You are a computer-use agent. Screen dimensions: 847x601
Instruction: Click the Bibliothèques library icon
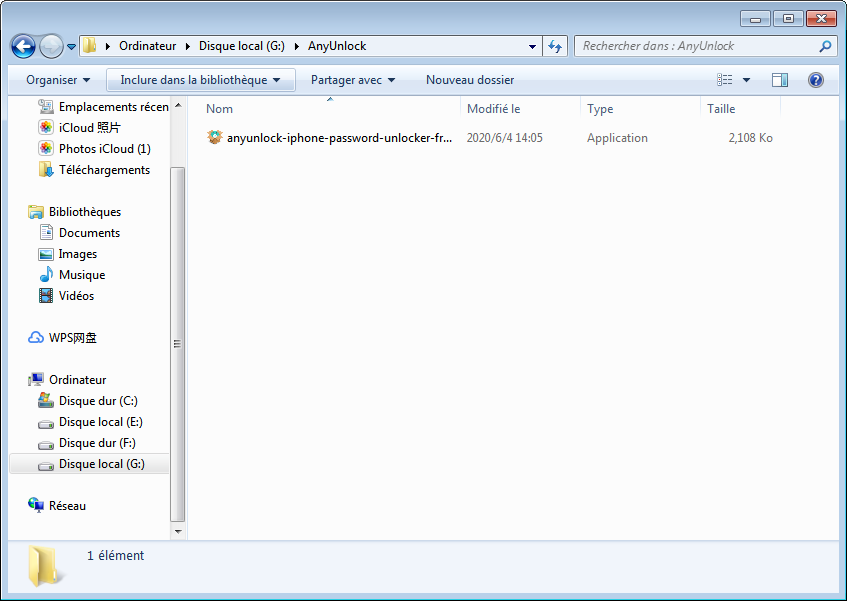36,212
